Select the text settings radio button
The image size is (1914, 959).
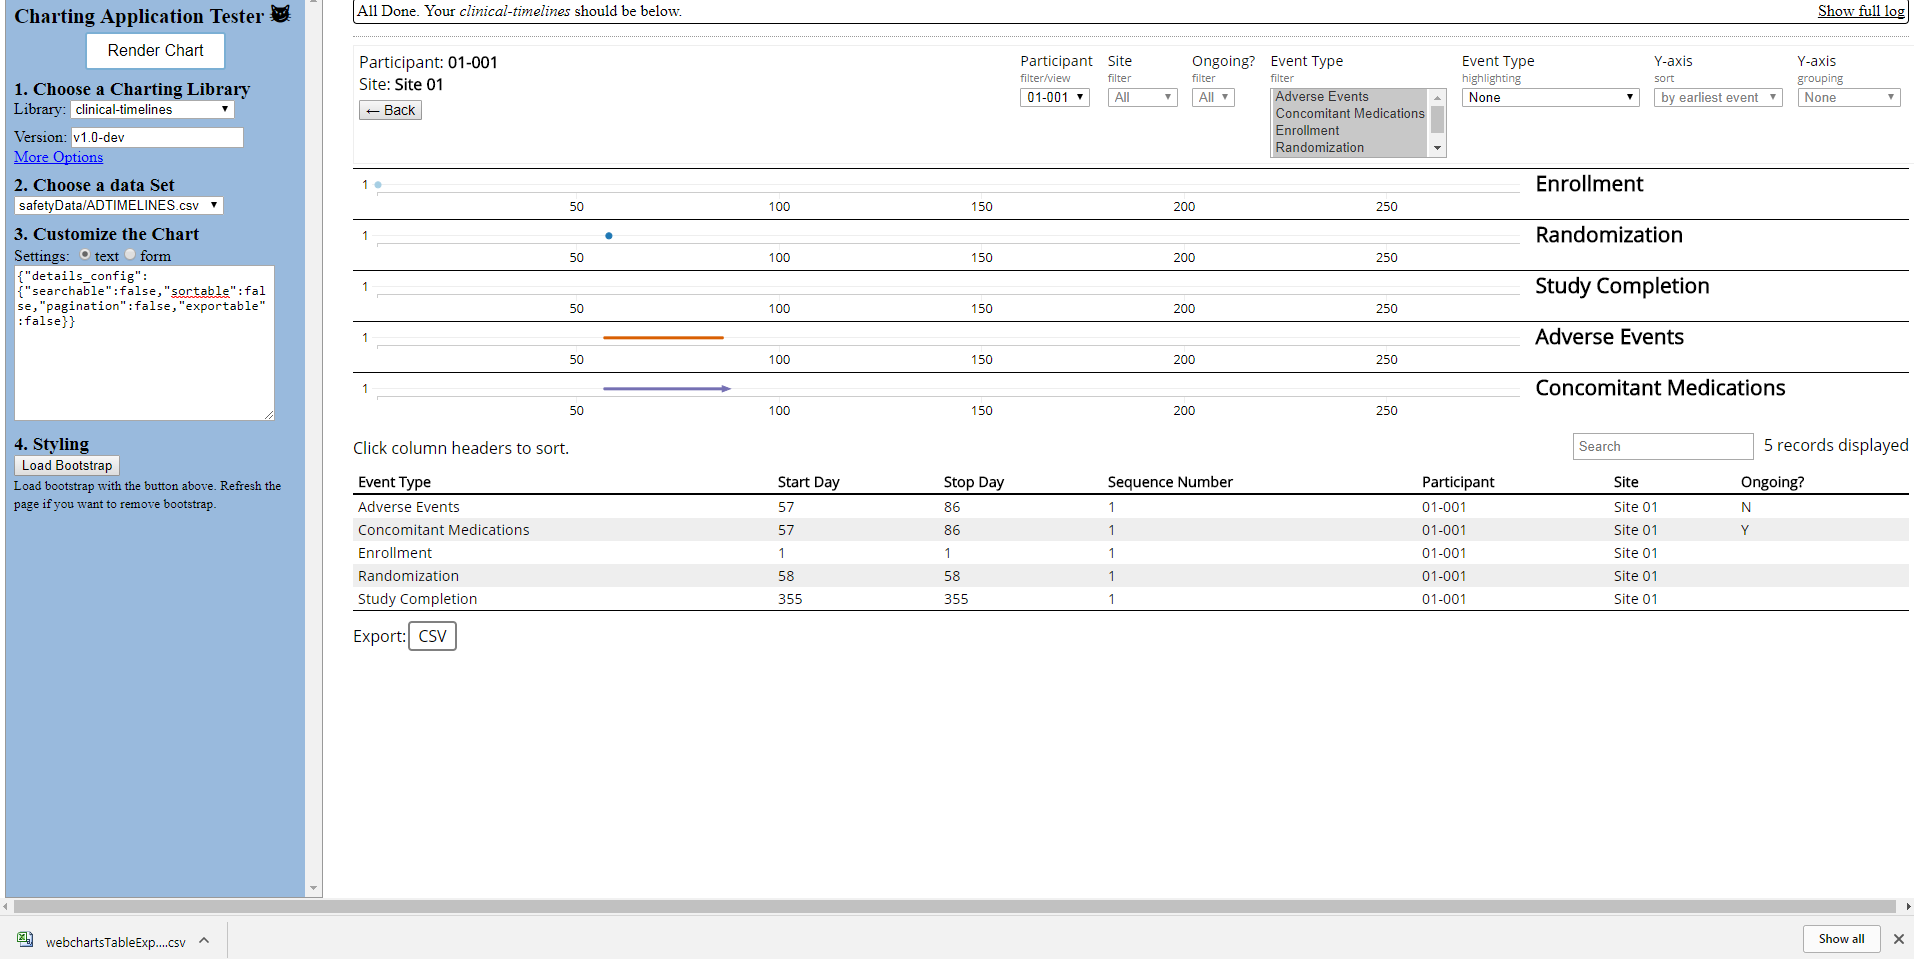[x=85, y=255]
